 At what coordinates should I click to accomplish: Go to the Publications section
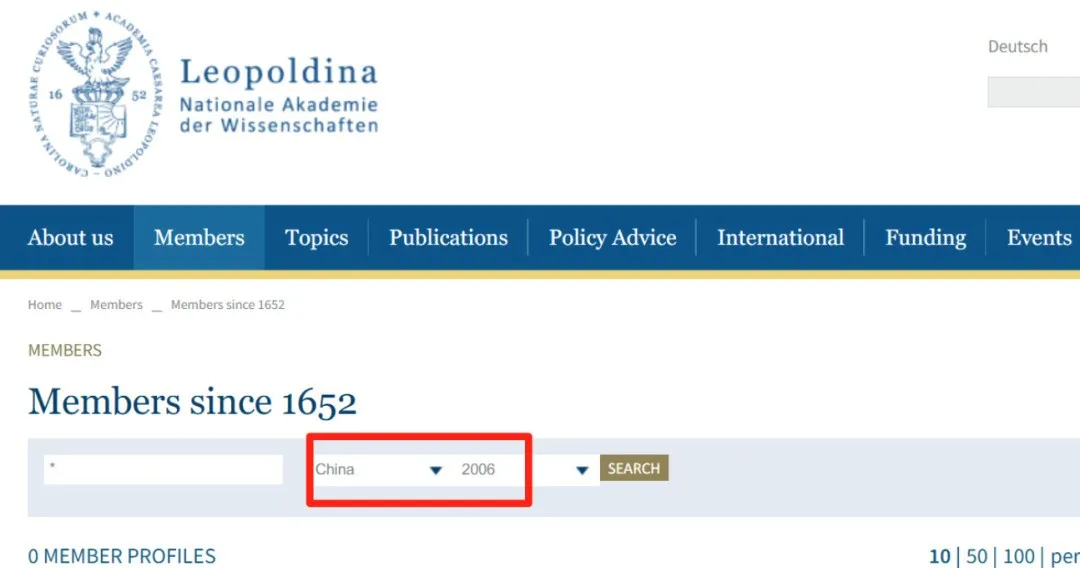(x=448, y=238)
